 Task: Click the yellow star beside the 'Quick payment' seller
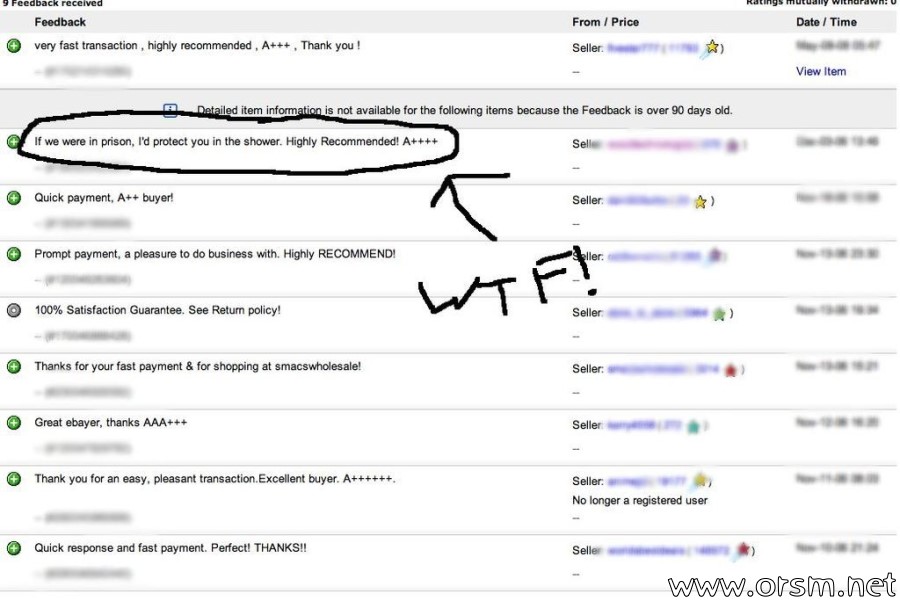point(700,201)
